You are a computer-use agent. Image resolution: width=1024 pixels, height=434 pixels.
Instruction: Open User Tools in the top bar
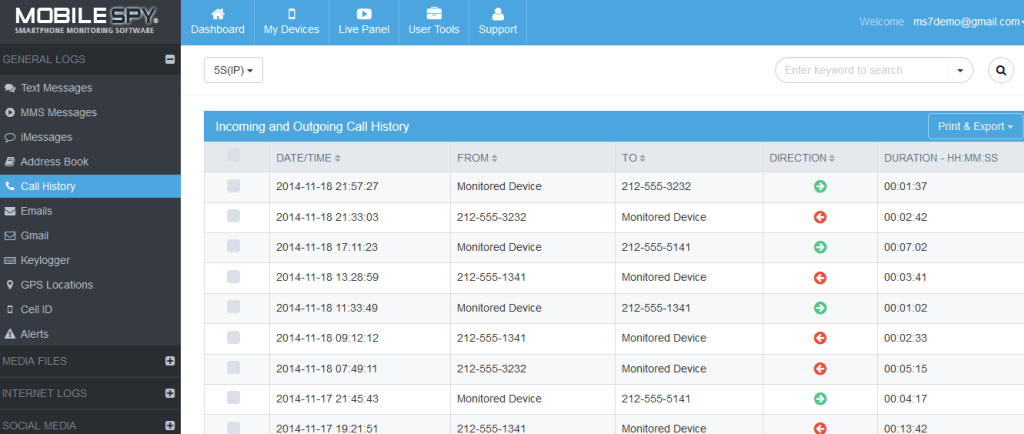pos(434,22)
